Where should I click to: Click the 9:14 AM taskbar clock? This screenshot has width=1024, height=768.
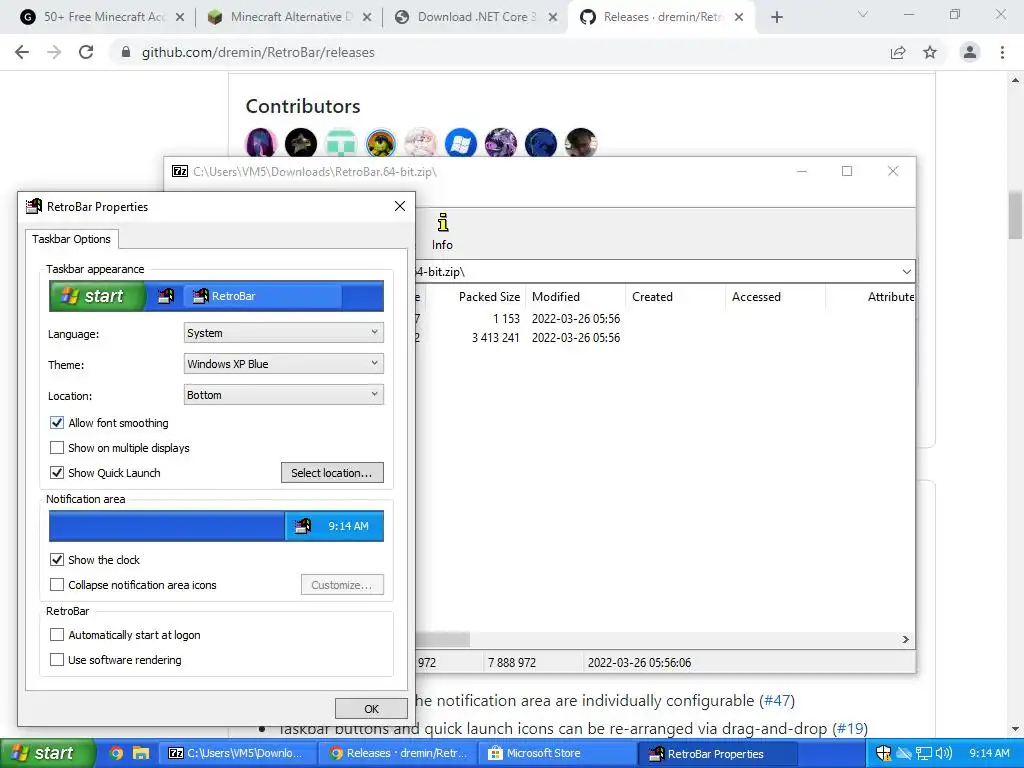point(989,753)
